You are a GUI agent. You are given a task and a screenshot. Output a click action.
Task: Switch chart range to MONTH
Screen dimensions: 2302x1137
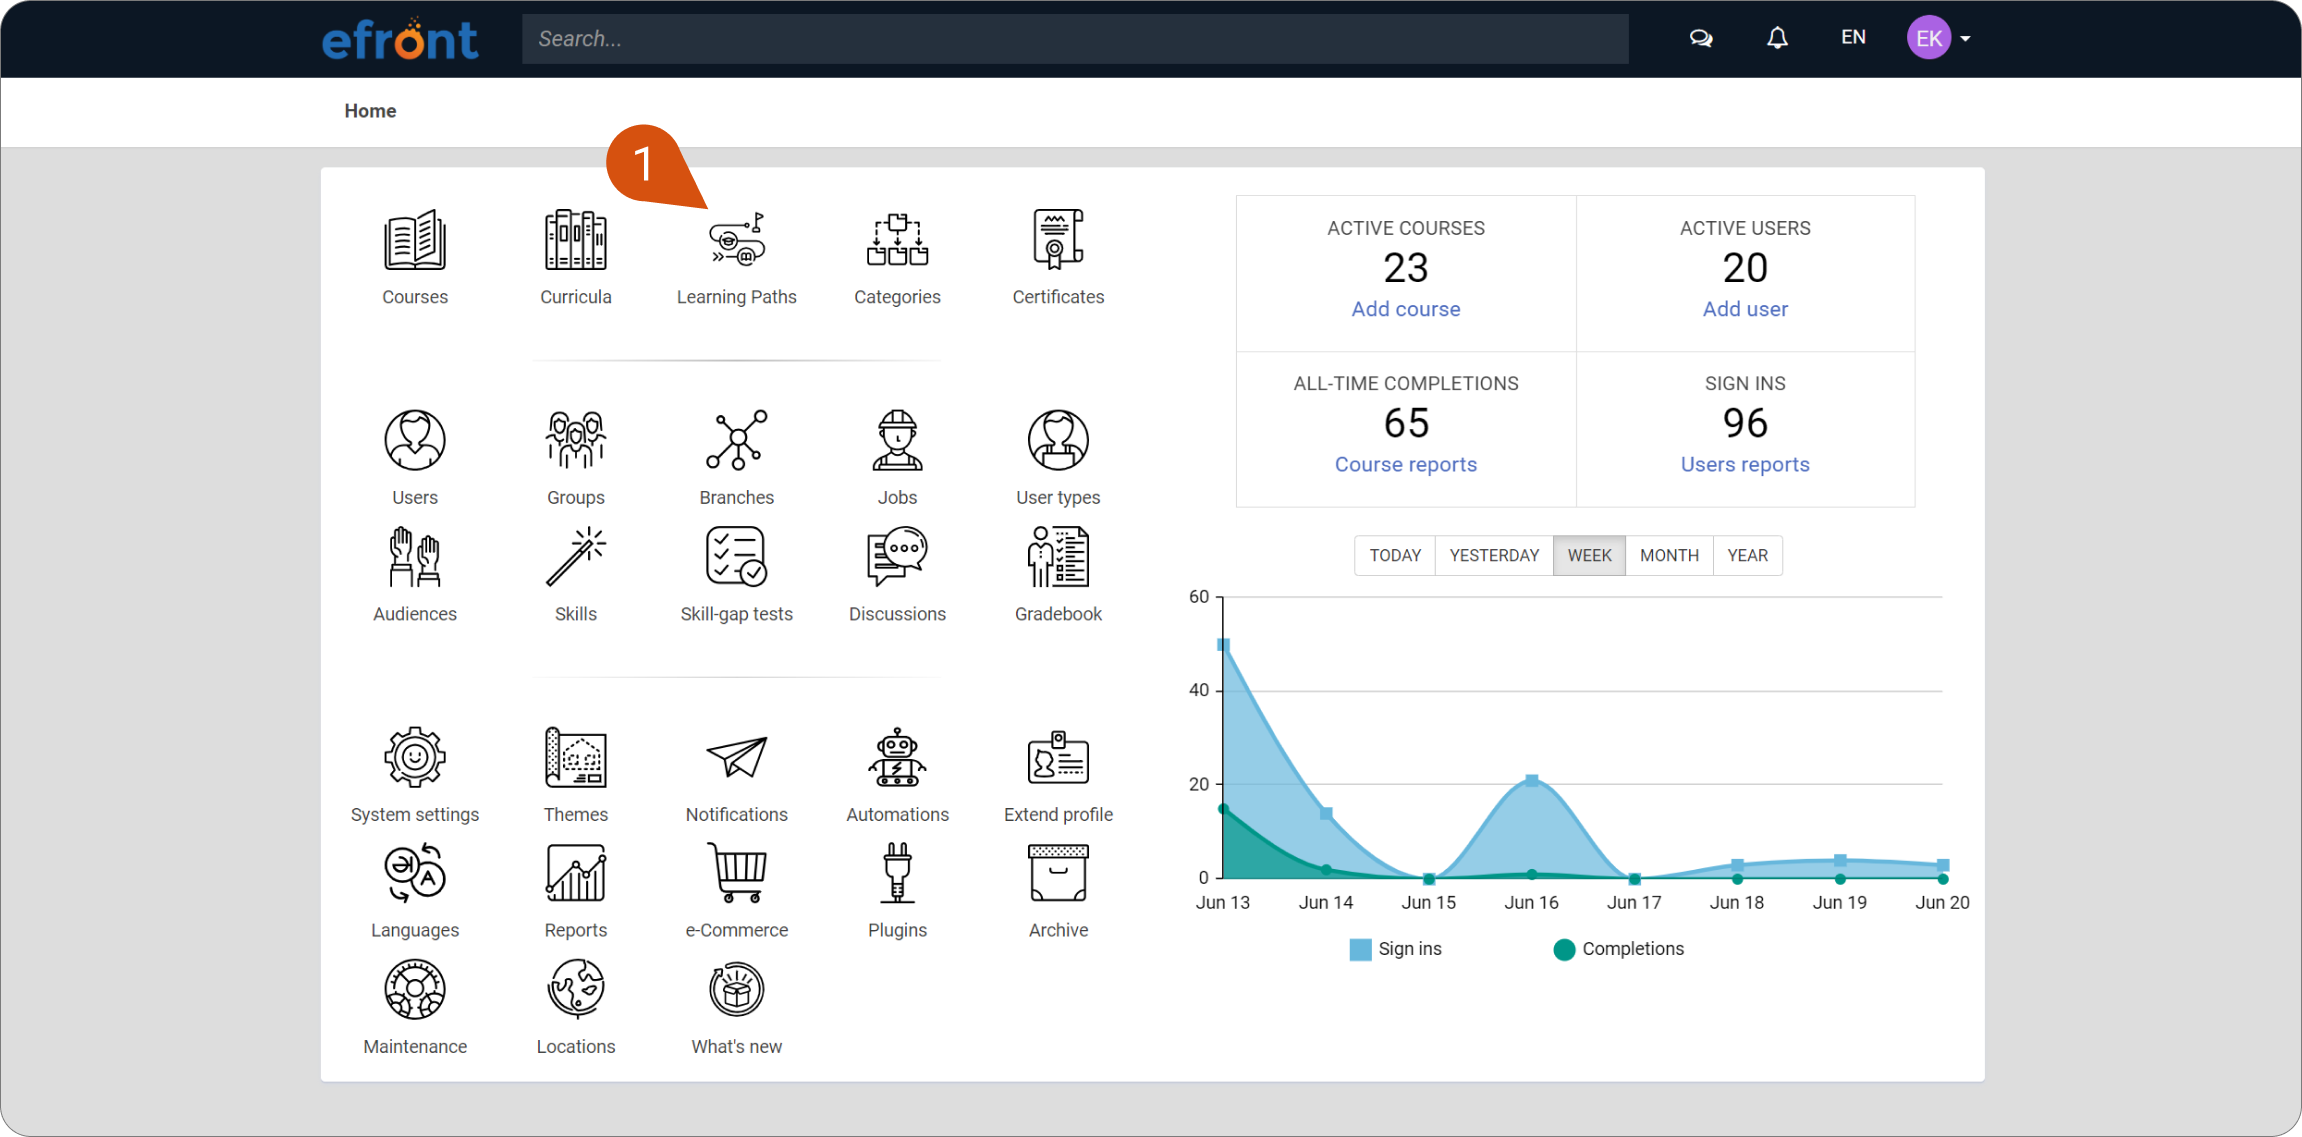click(x=1668, y=556)
